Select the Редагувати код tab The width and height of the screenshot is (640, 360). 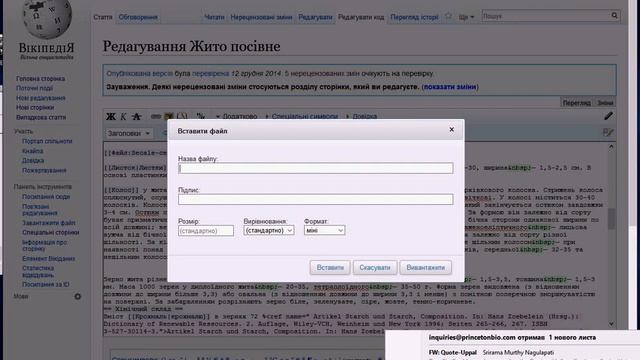(361, 17)
